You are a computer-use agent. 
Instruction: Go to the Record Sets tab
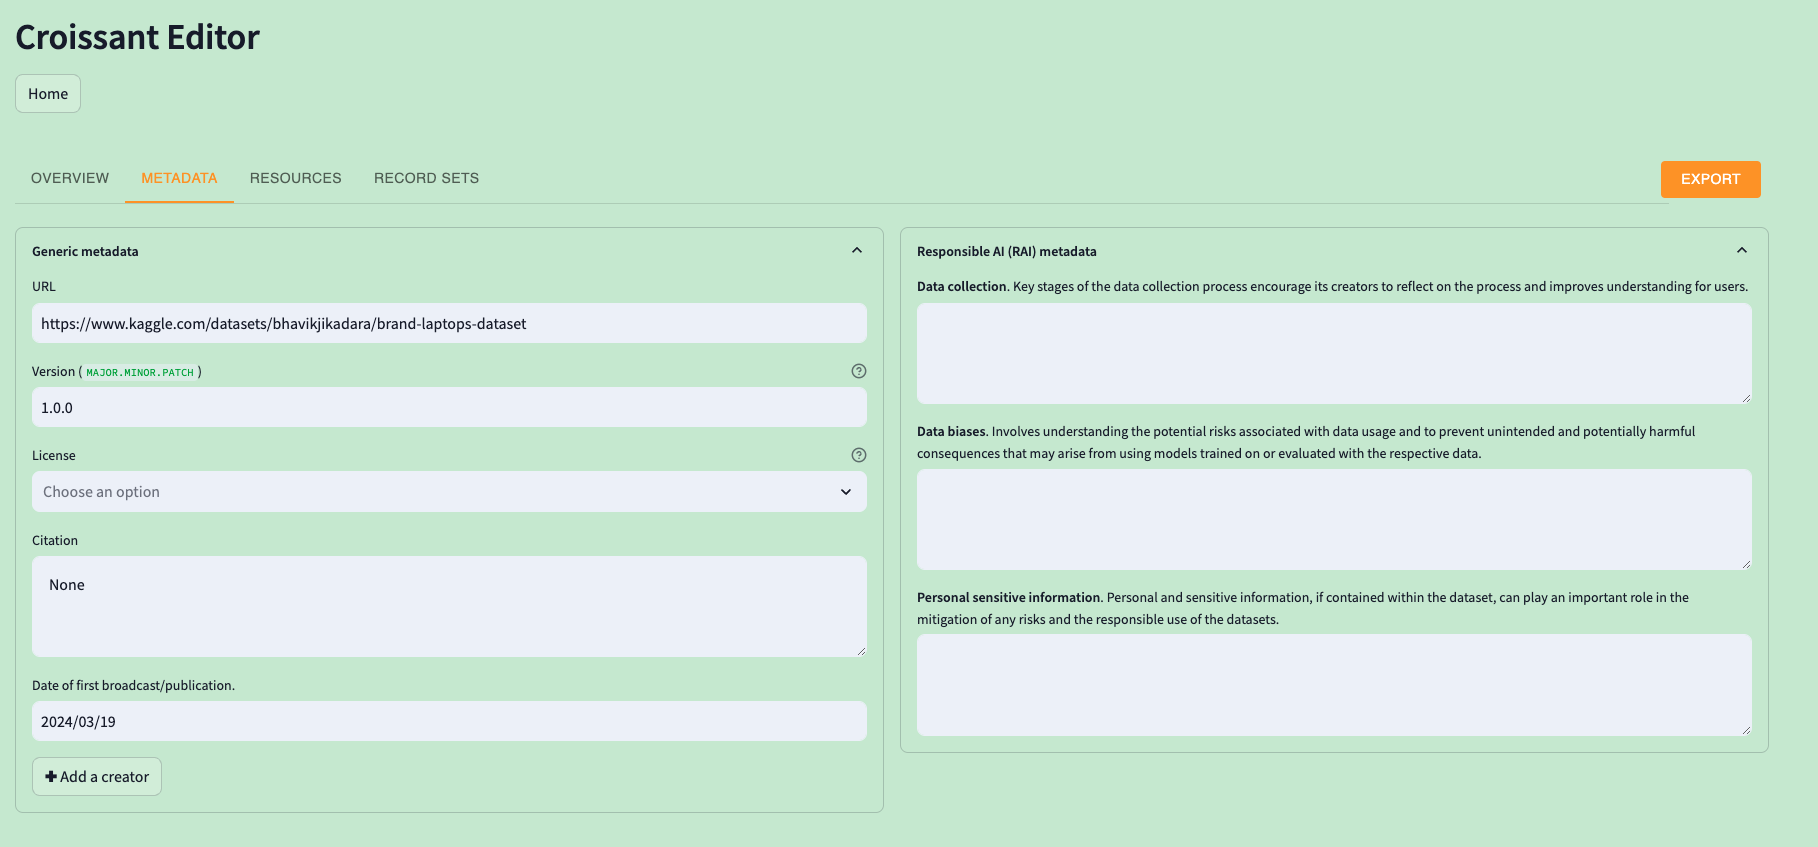click(x=426, y=178)
